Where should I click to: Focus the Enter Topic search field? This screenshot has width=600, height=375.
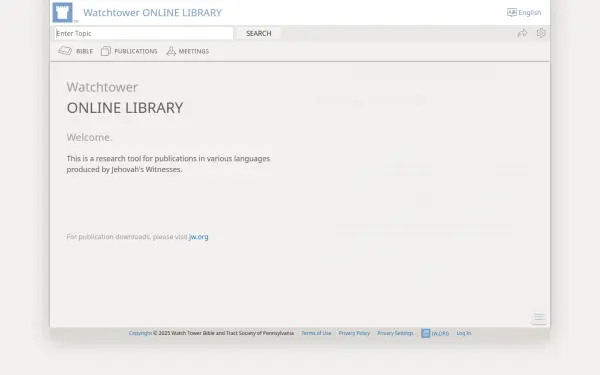pos(144,33)
